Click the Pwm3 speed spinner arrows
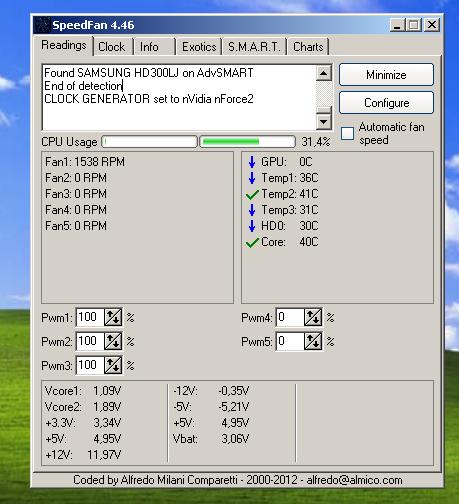 coord(113,365)
